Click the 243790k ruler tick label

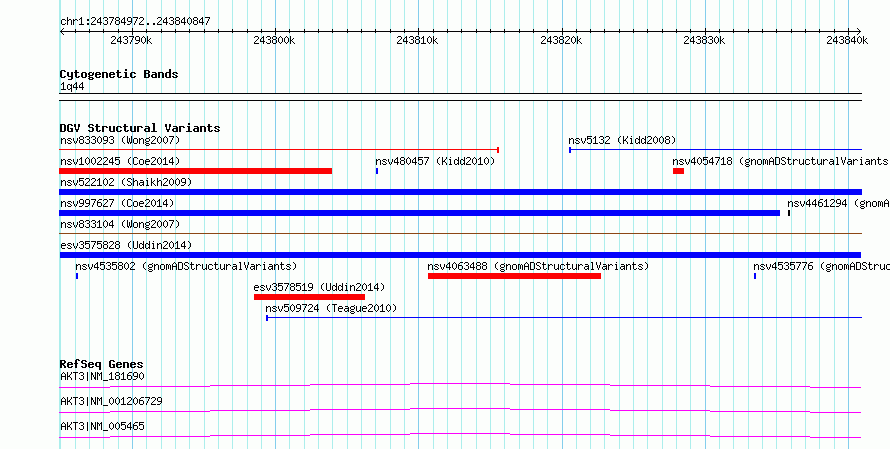131,40
